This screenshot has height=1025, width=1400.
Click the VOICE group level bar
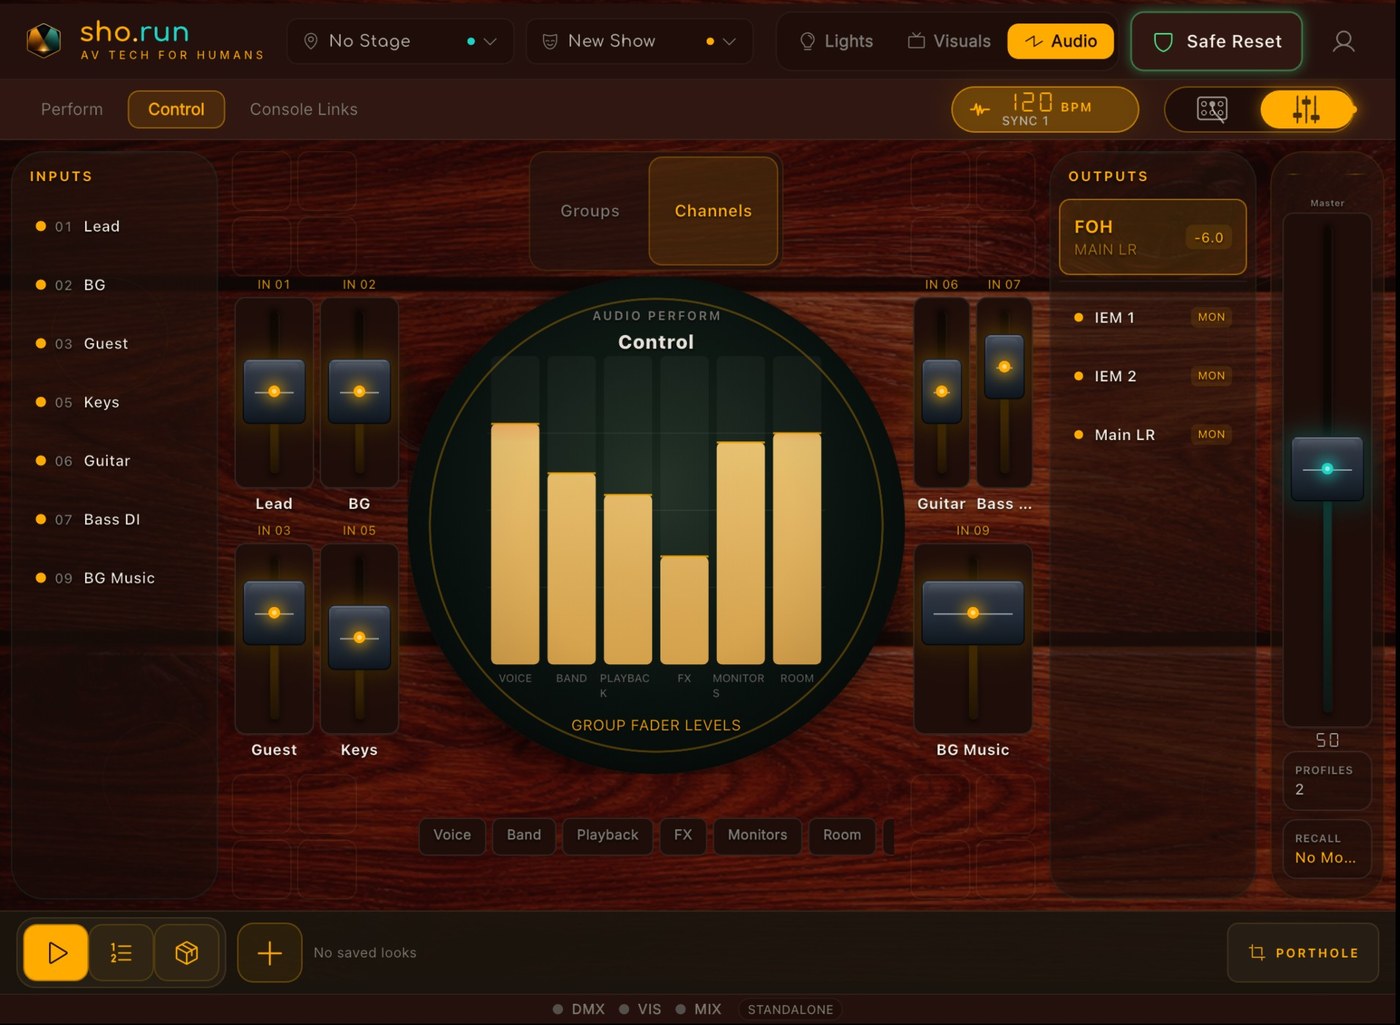(x=515, y=544)
